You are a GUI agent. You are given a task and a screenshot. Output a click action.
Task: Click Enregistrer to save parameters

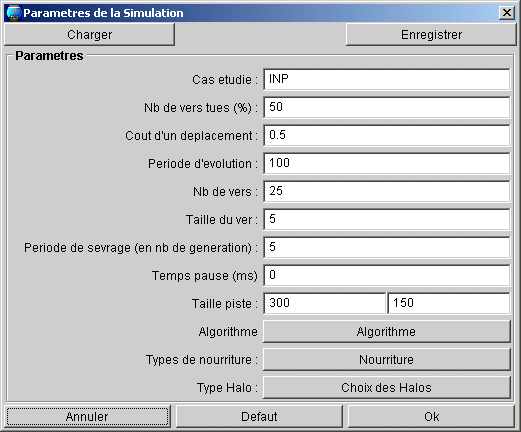431,35
